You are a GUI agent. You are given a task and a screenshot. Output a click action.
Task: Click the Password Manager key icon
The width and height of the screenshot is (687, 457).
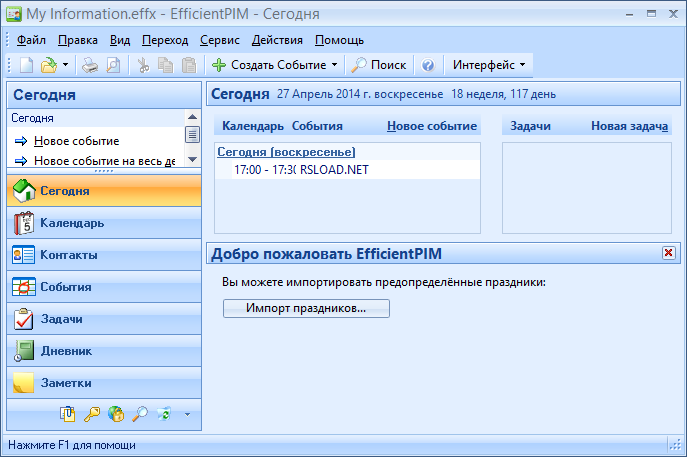[92, 414]
